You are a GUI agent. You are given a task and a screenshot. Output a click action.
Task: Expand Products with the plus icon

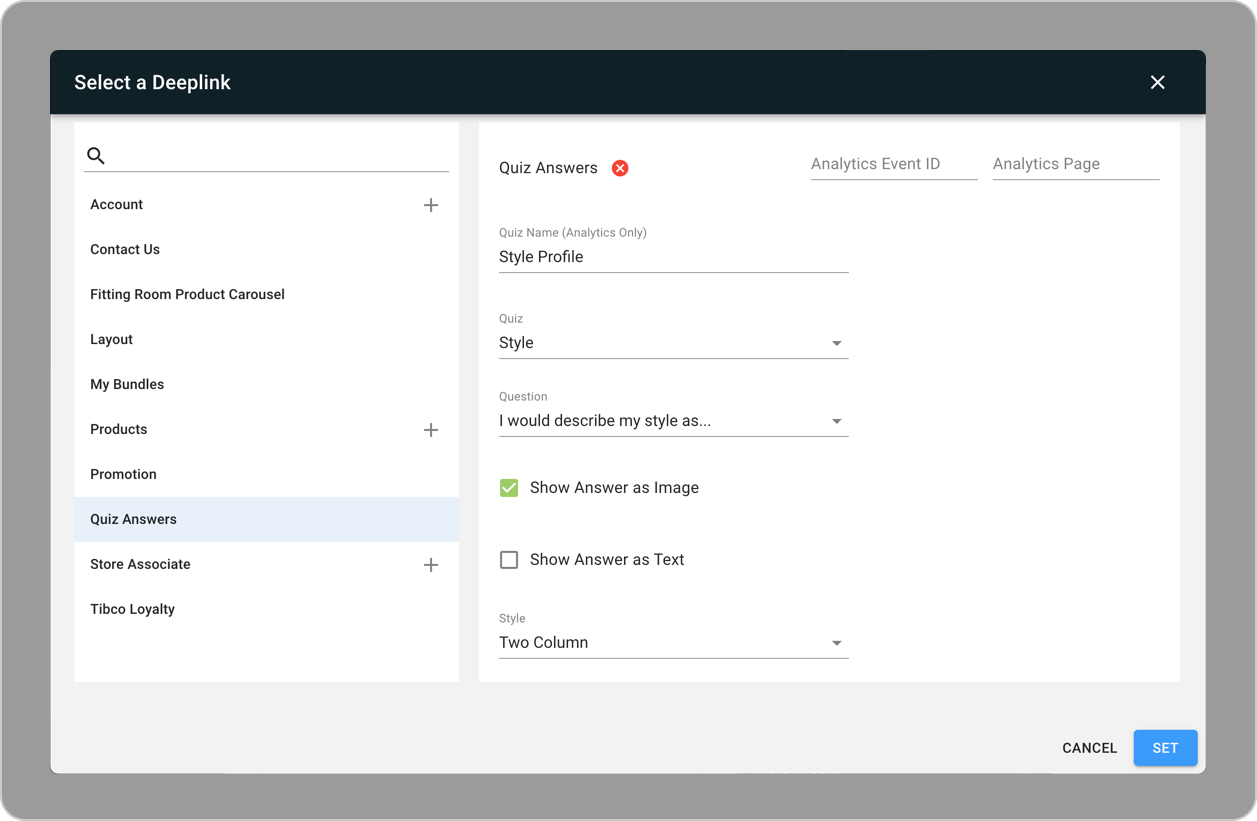(431, 430)
